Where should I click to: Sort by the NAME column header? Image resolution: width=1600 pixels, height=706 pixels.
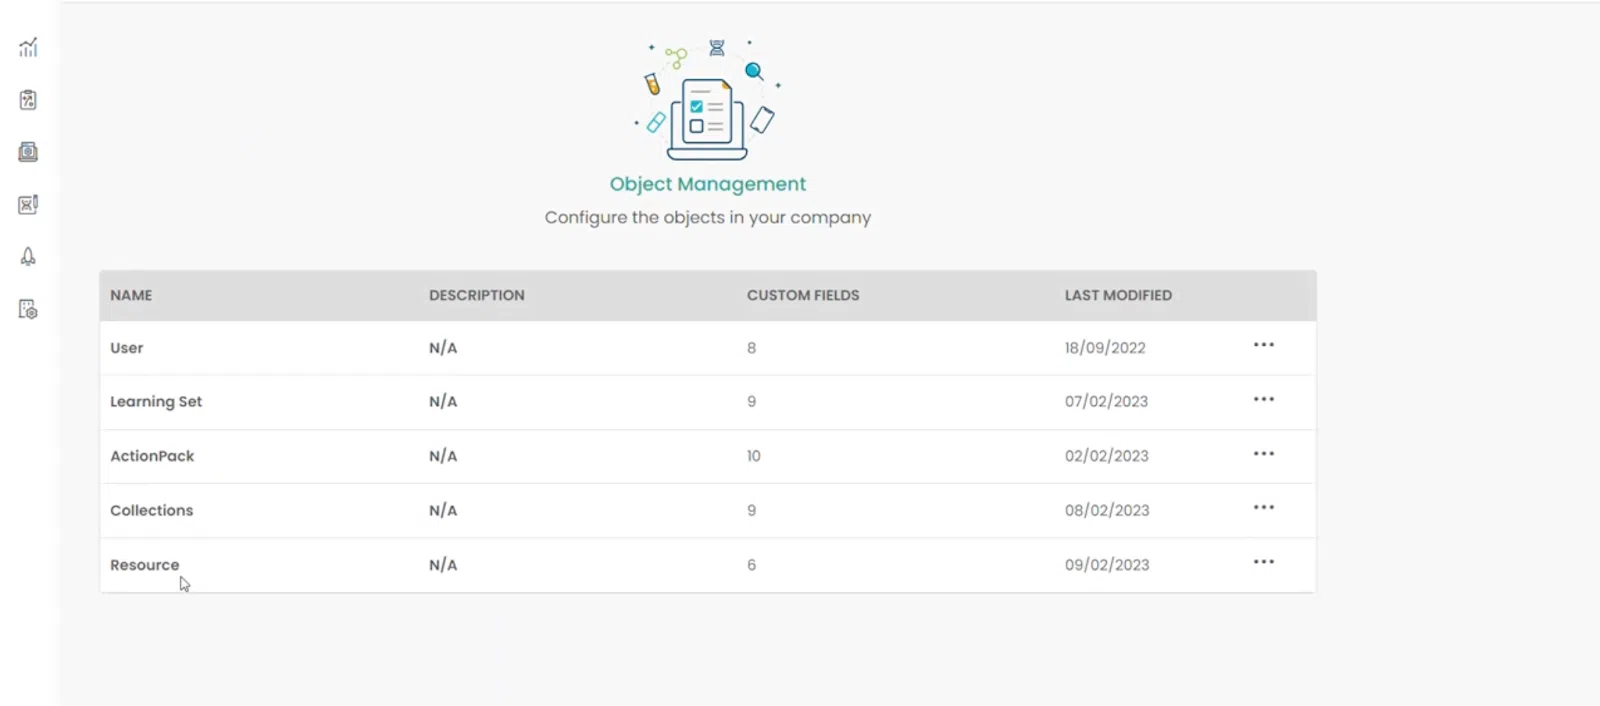point(131,295)
